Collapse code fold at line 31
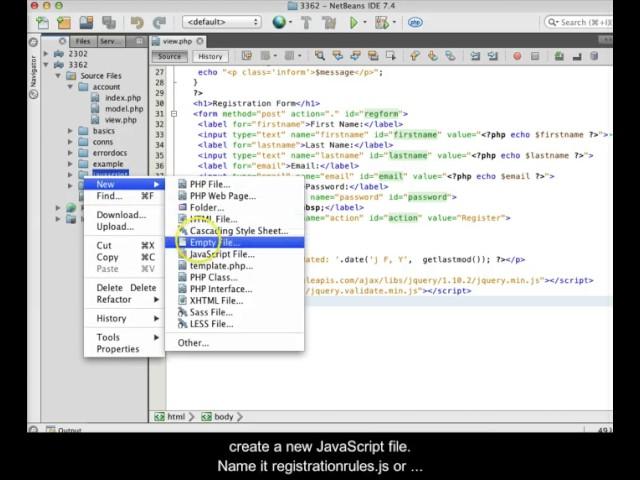Screen dimensions: 640x480 174,113
